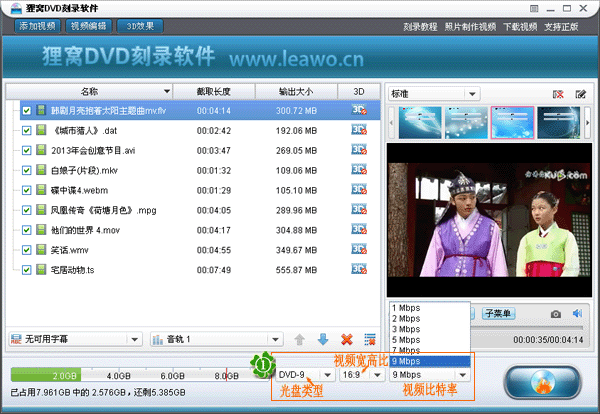Show previous menu templates with left arrow
Screen dimensions: 600x414
pyautogui.click(x=391, y=122)
